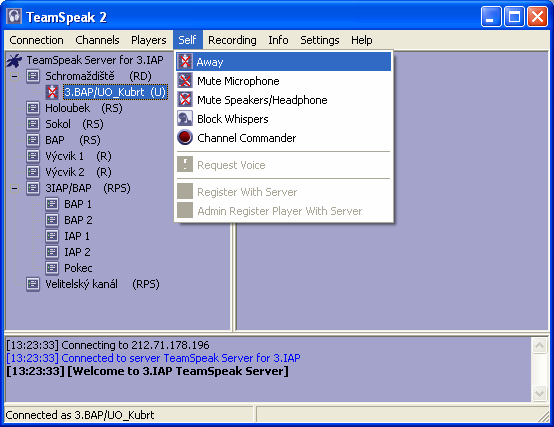Open the Players menu
The image size is (554, 427).
pyautogui.click(x=148, y=40)
